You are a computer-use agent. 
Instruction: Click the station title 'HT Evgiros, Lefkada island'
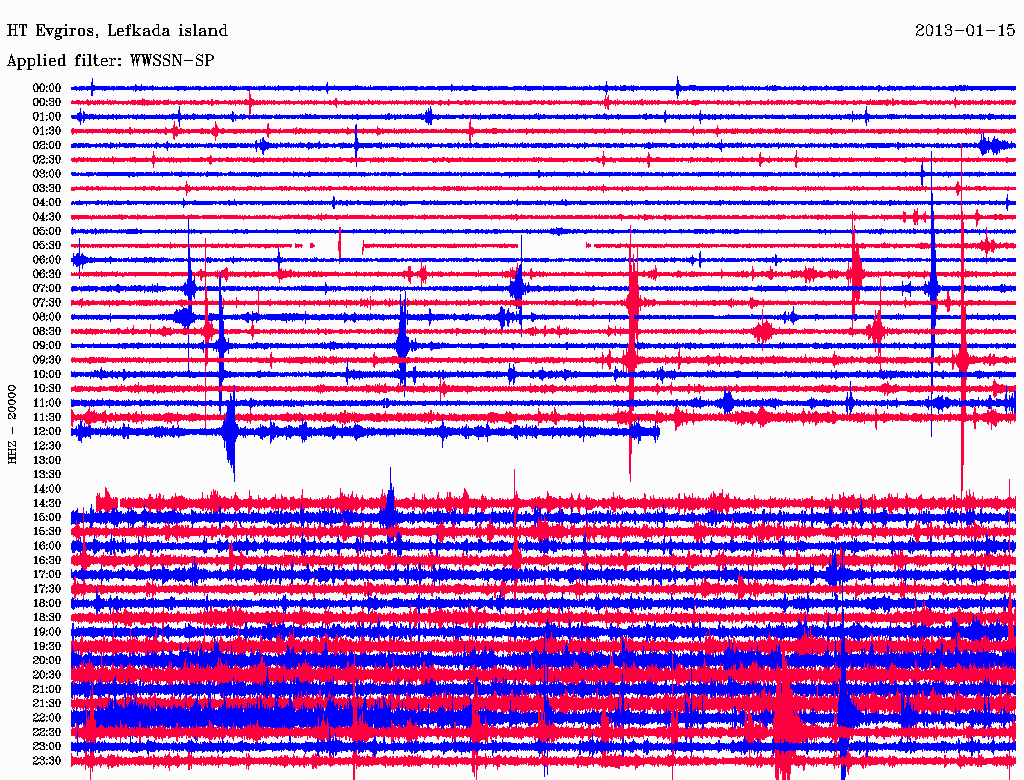click(x=118, y=30)
